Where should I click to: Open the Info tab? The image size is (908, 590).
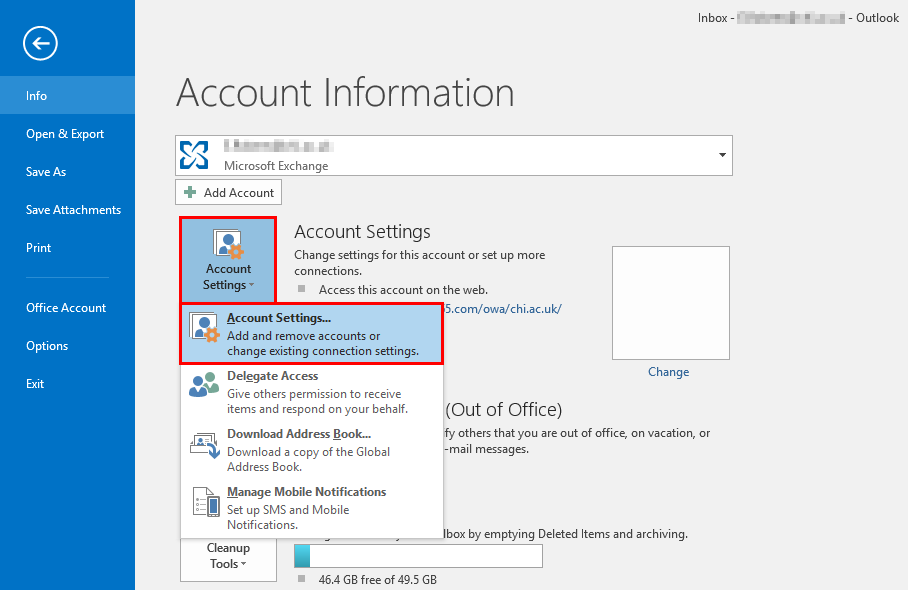67,96
